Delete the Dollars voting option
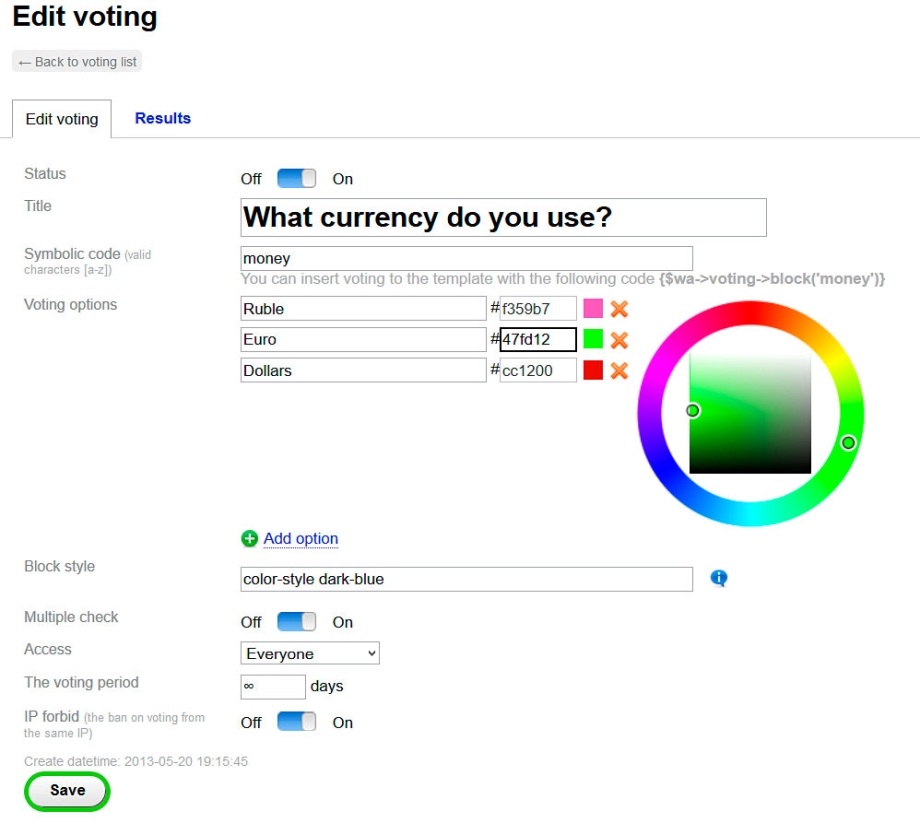The width and height of the screenshot is (920, 823). point(619,371)
